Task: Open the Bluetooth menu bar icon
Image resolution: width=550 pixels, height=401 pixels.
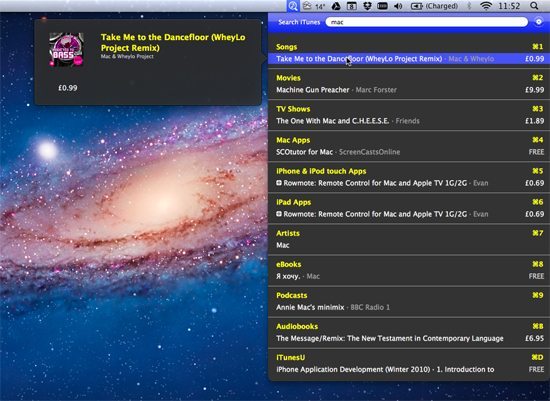Action: pos(470,6)
